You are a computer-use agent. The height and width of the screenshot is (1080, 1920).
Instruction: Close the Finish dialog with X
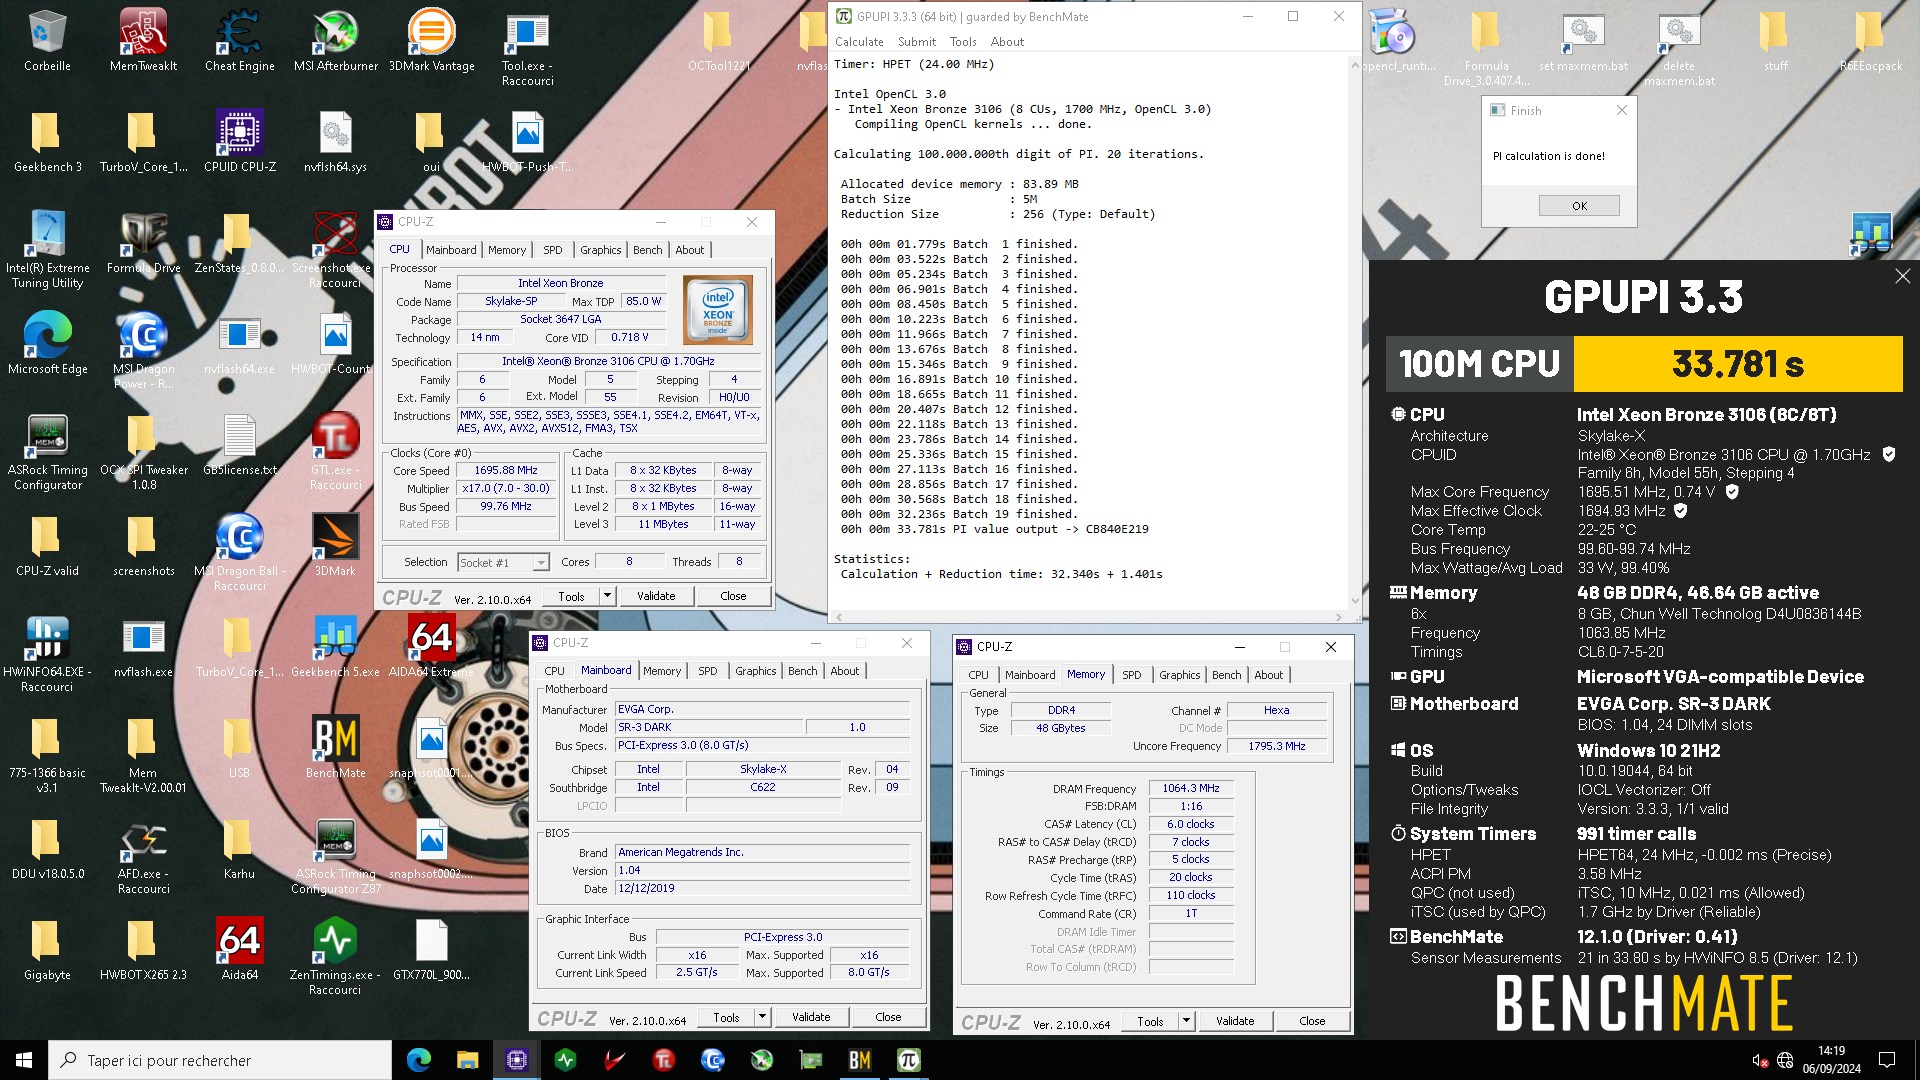tap(1621, 111)
